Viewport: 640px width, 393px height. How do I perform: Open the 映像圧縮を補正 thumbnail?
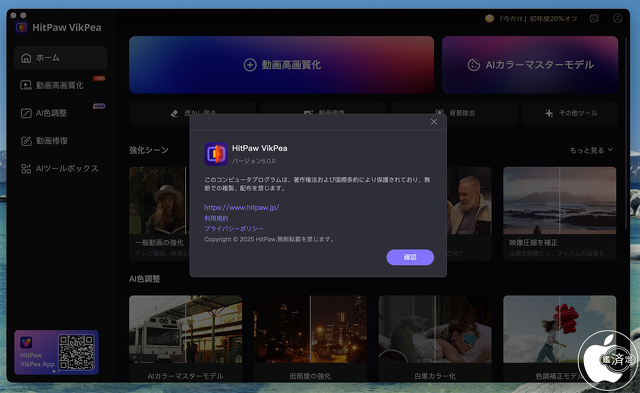[x=560, y=200]
